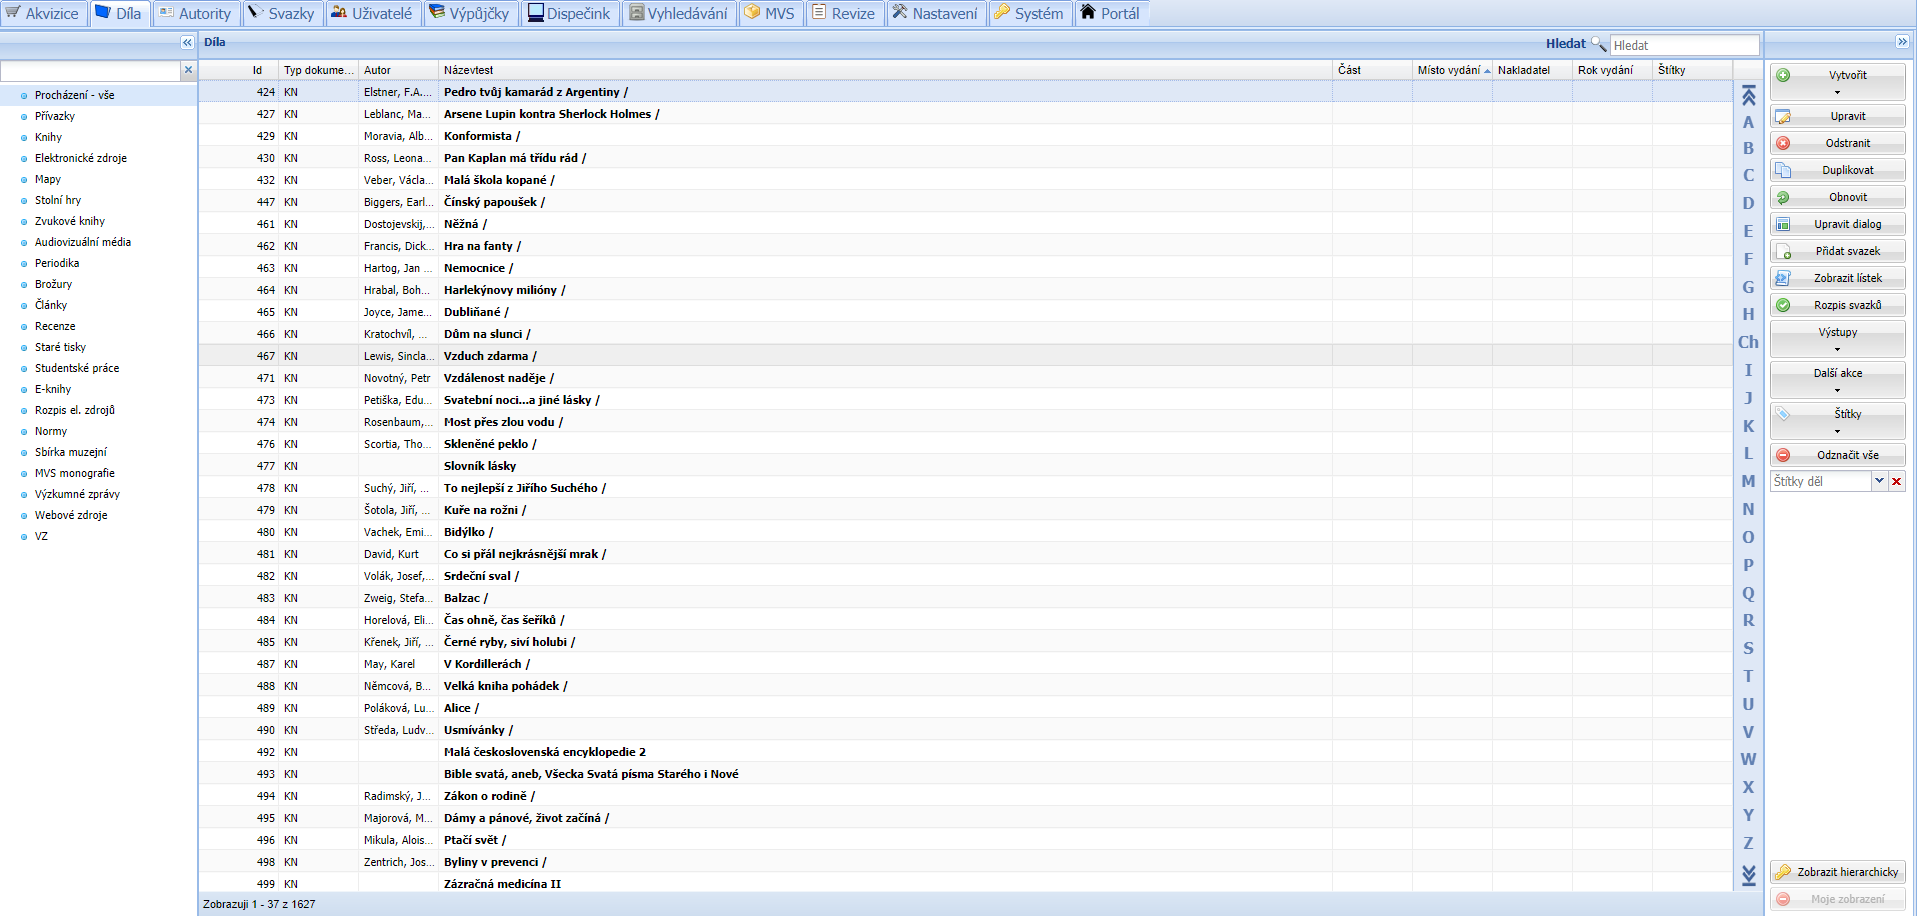Select Zvukové knihy in the sidebar
This screenshot has width=1917, height=916.
coord(69,221)
